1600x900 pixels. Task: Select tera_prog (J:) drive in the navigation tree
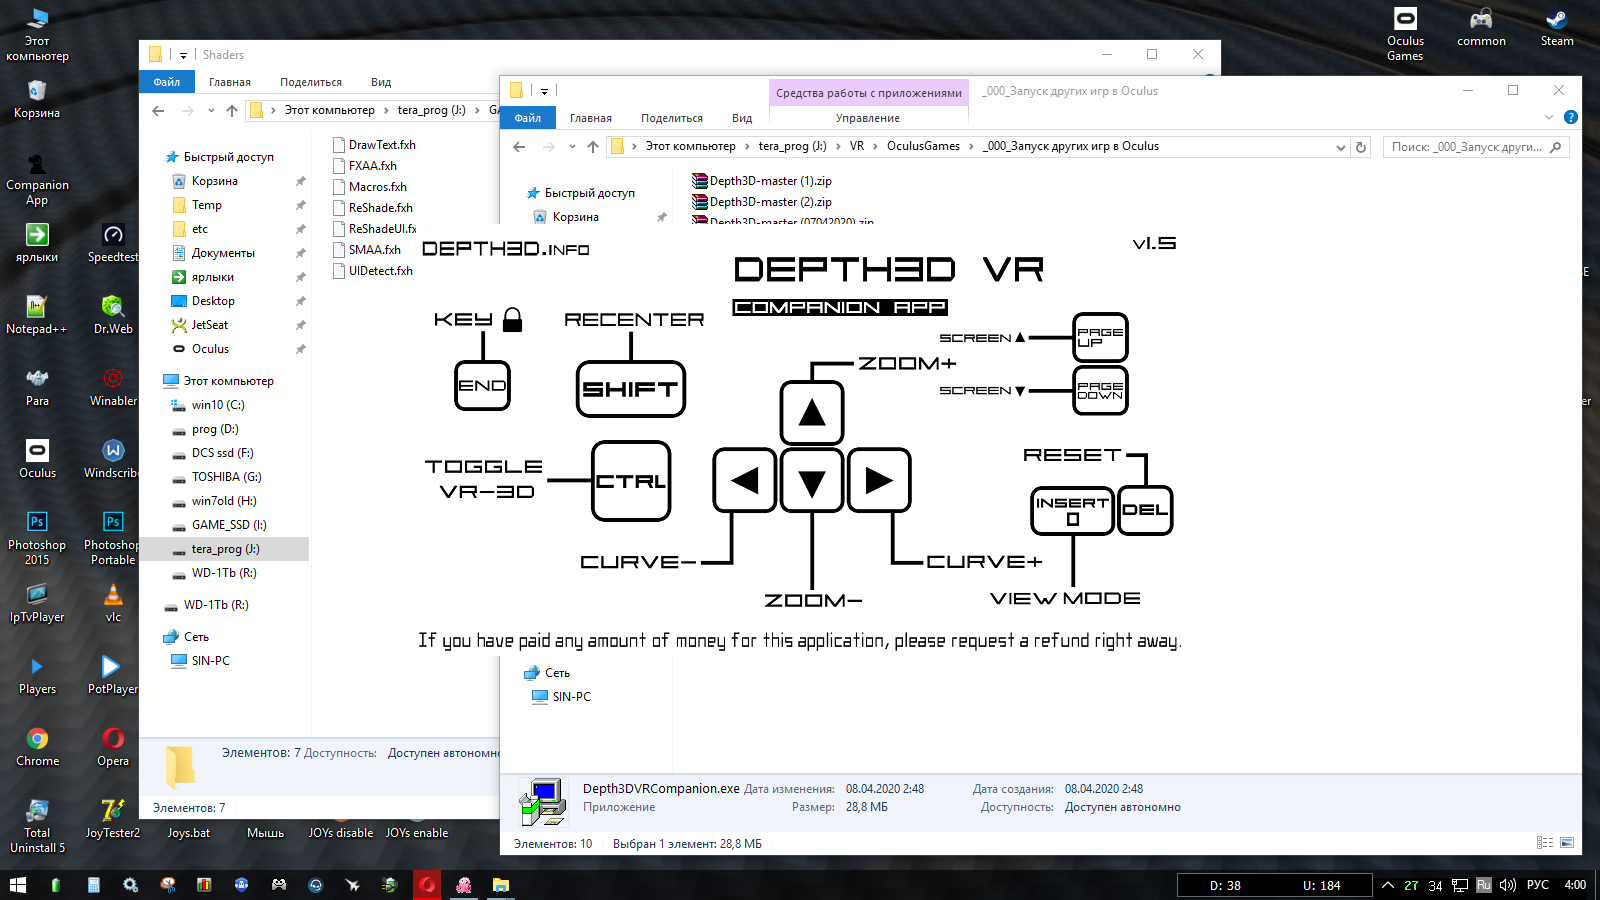tap(225, 549)
